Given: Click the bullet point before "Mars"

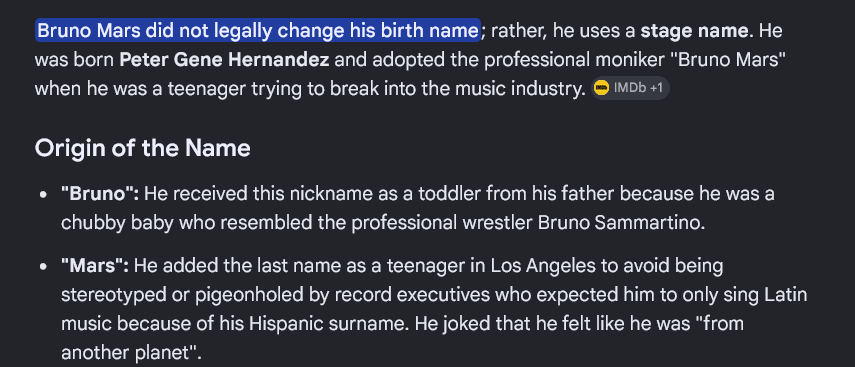Looking at the screenshot, I should click(44, 267).
